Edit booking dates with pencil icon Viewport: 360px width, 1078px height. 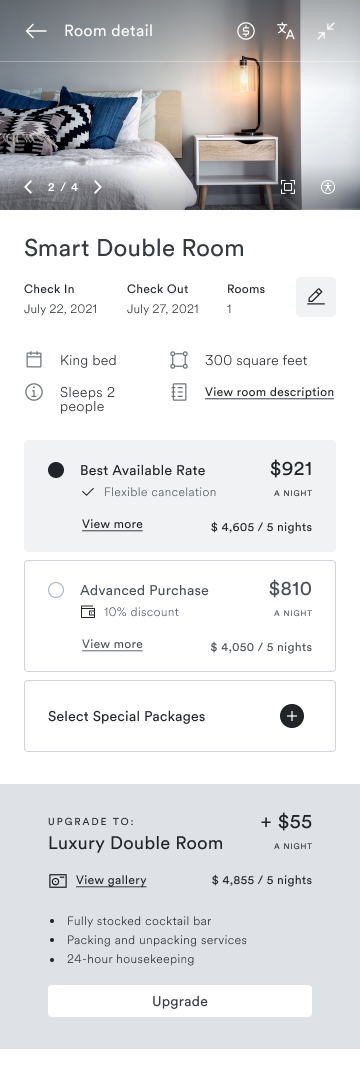pyautogui.click(x=316, y=297)
